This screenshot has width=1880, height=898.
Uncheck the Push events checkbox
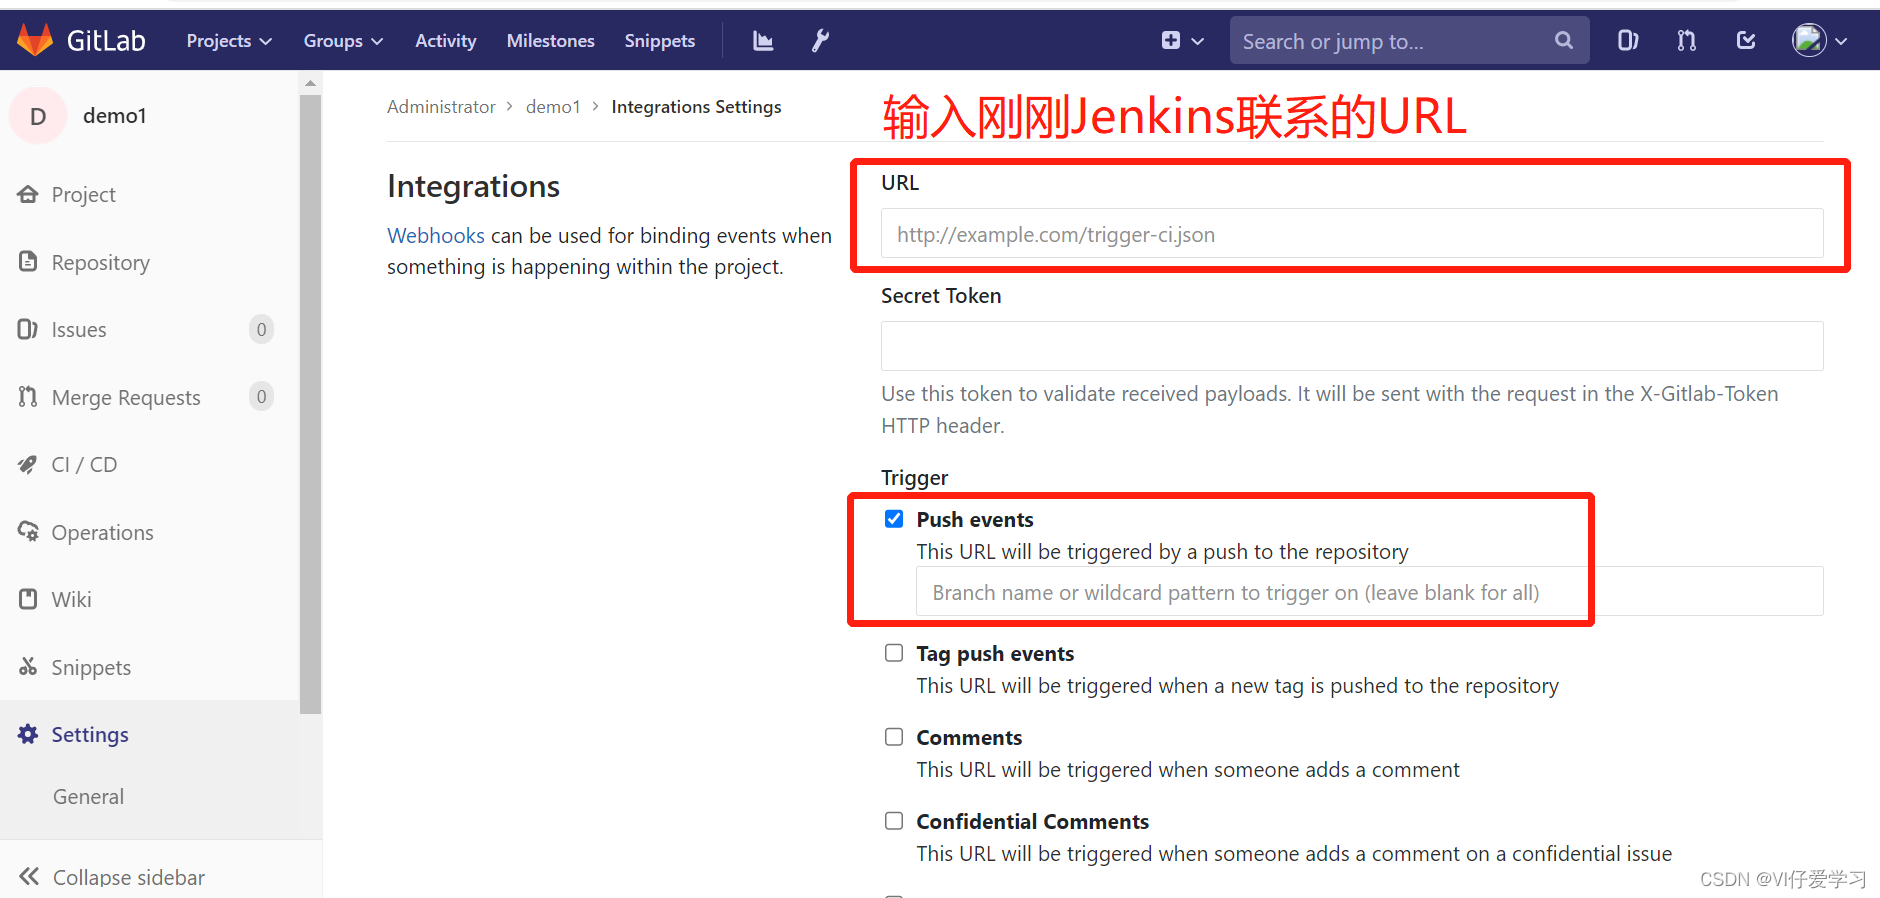894,519
